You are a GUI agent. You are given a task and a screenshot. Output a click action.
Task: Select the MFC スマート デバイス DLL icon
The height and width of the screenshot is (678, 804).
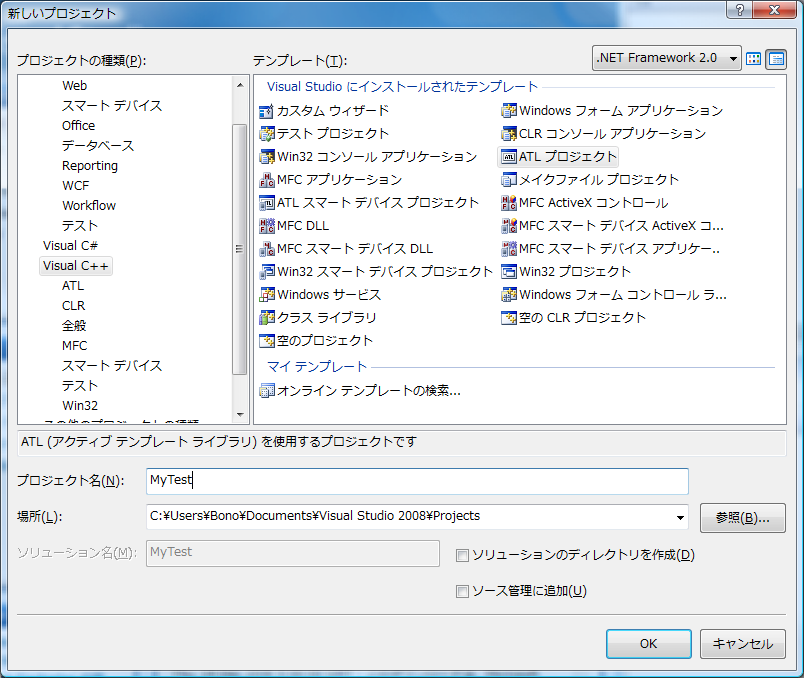coord(267,249)
